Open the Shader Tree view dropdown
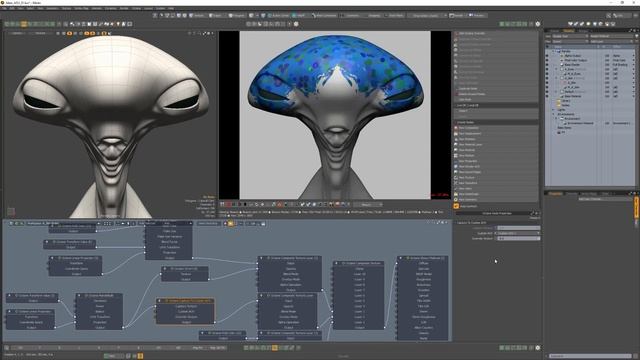Image resolution: width=640 pixels, height=360 pixels. click(570, 36)
